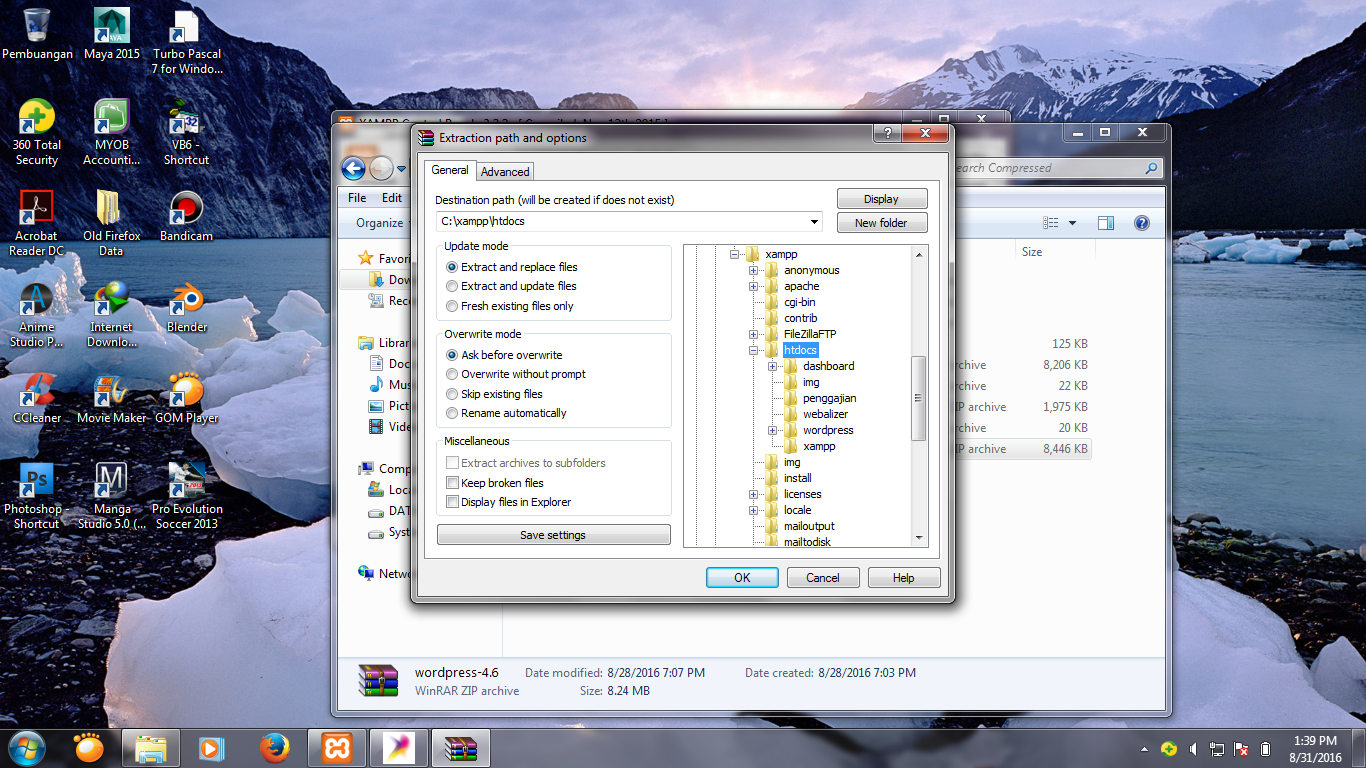Open Acrobat Reader DC from the desktop
The height and width of the screenshot is (768, 1366).
click(x=37, y=223)
